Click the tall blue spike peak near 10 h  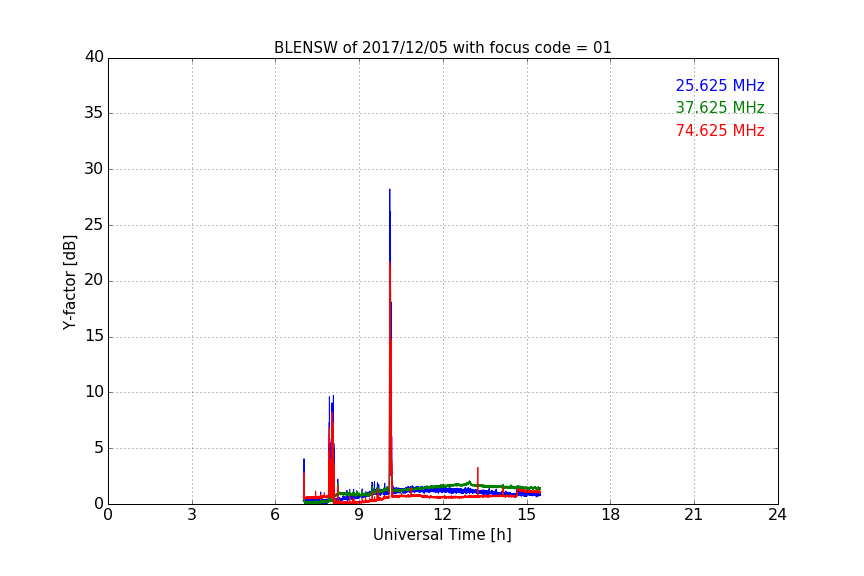(390, 191)
